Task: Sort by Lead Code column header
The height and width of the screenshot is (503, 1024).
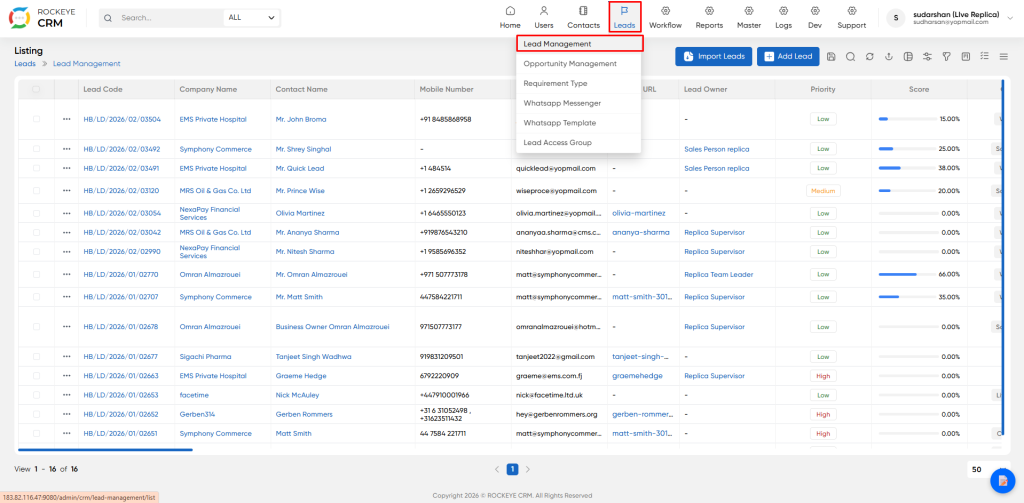Action: pyautogui.click(x=103, y=89)
